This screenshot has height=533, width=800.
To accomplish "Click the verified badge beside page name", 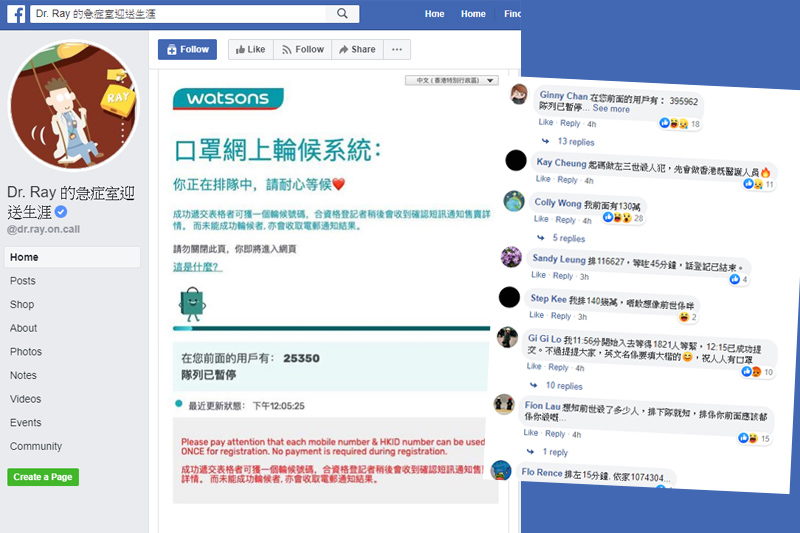I will (x=60, y=212).
